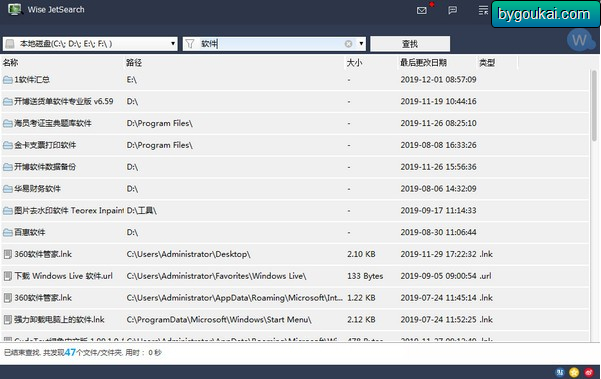
Task: Click folder icon of 1软件汇总
Action: click(8, 80)
